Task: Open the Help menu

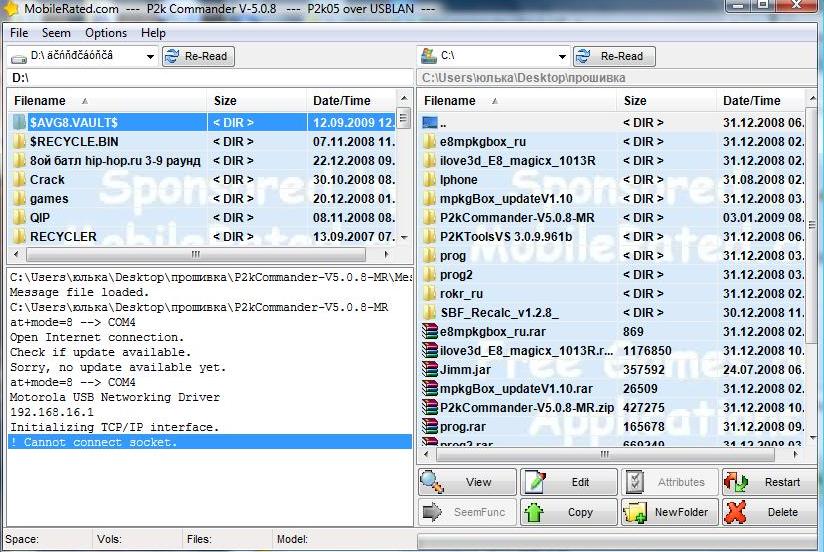Action: (153, 33)
